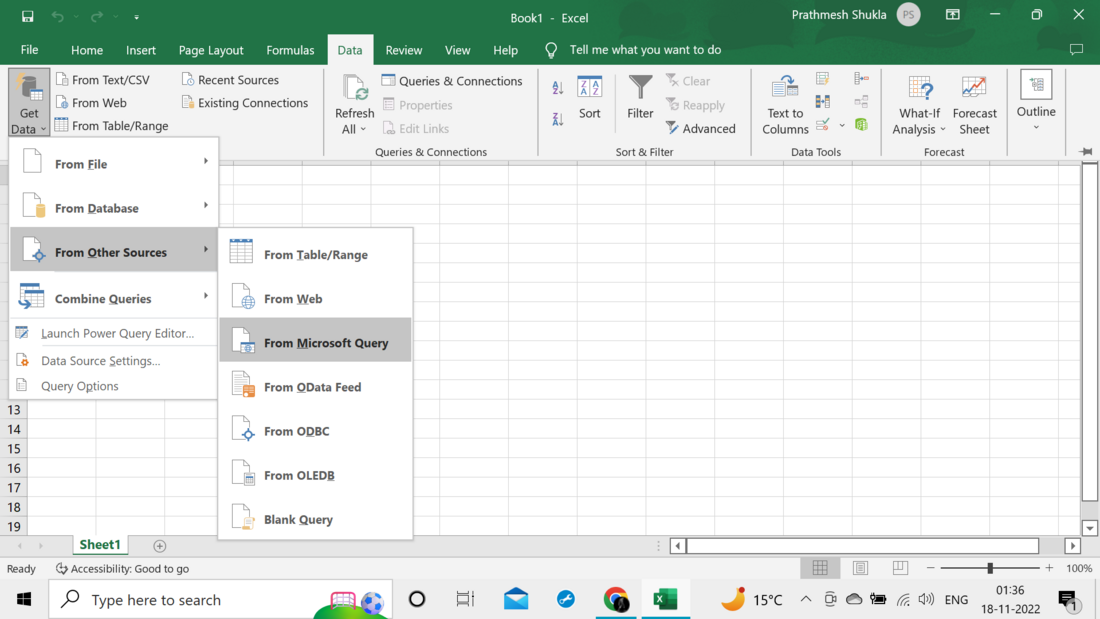Screen dimensions: 1100x619
Task: Click the Save icon in title bar
Action: point(27,17)
